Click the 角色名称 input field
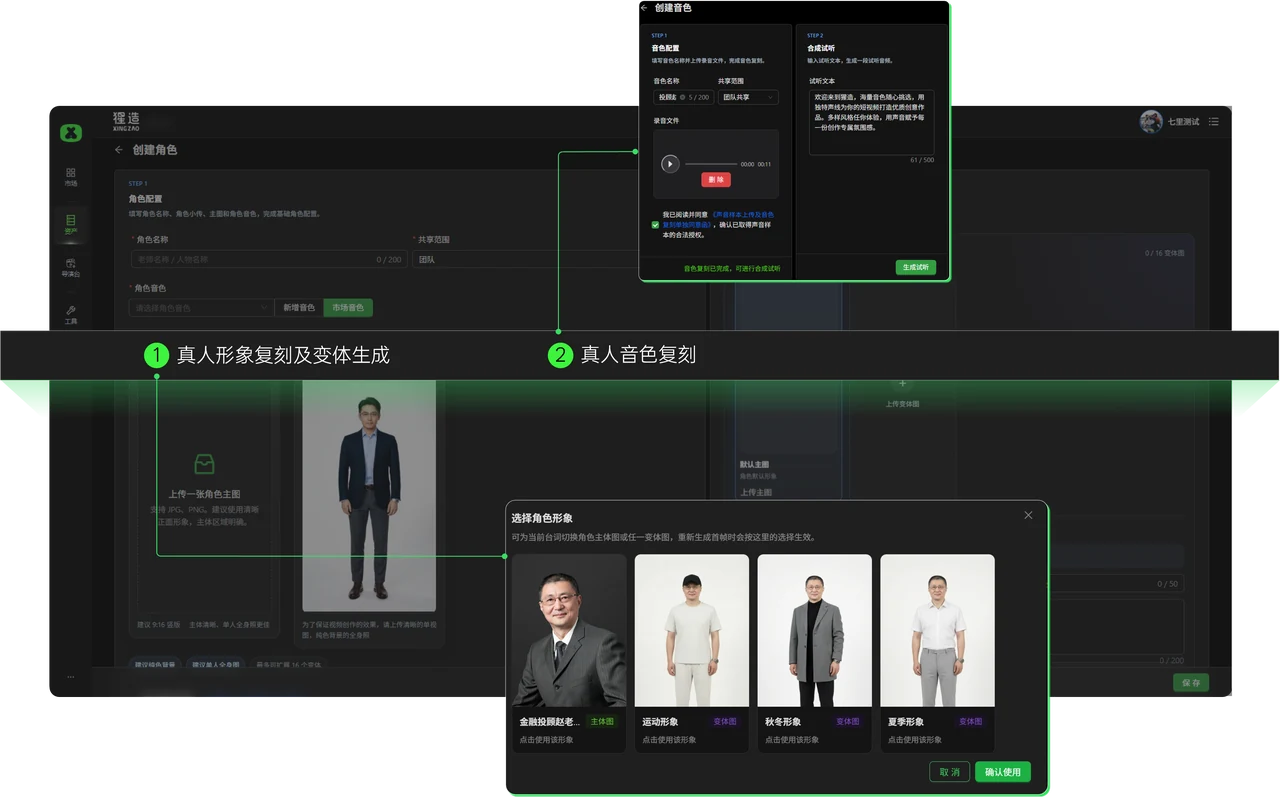The image size is (1280, 797). pos(267,259)
